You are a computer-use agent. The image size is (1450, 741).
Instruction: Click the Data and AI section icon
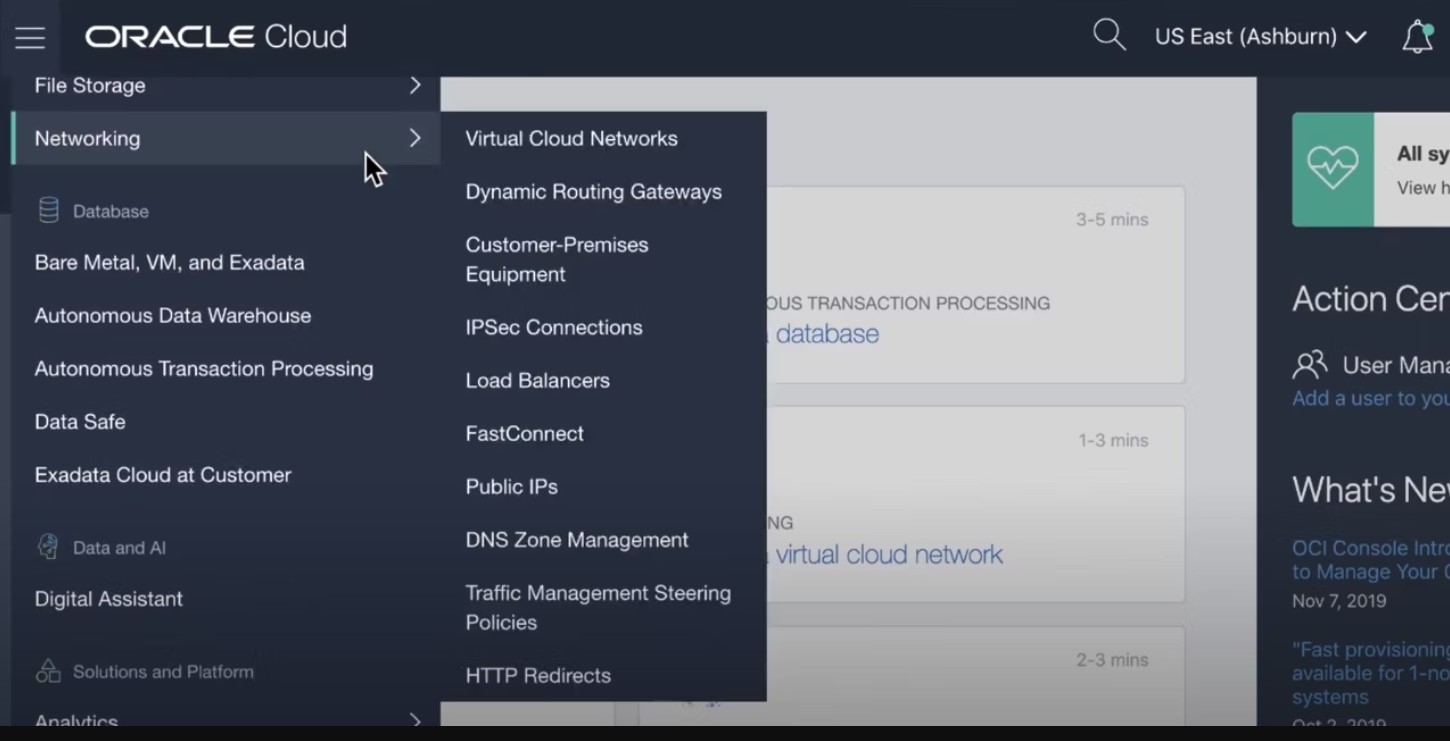[47, 547]
